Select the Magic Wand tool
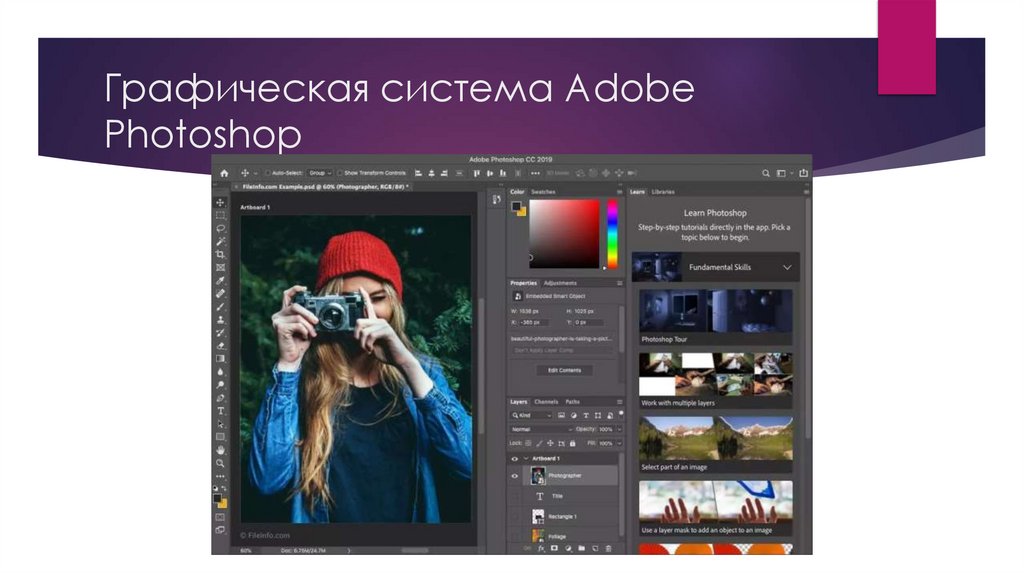The width and height of the screenshot is (1024, 574). [x=221, y=242]
